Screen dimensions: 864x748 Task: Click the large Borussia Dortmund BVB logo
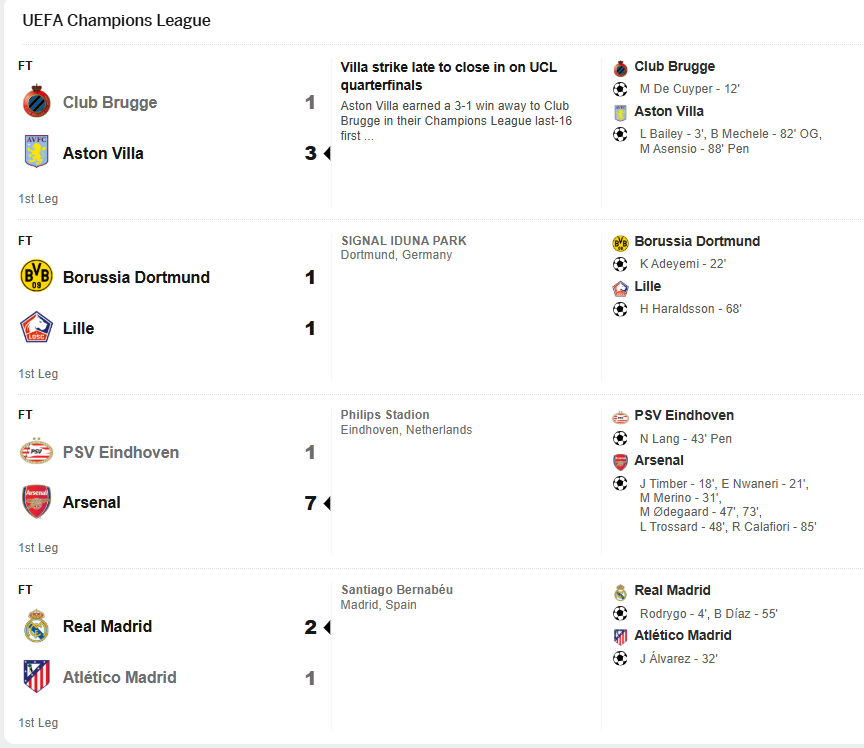click(x=36, y=276)
